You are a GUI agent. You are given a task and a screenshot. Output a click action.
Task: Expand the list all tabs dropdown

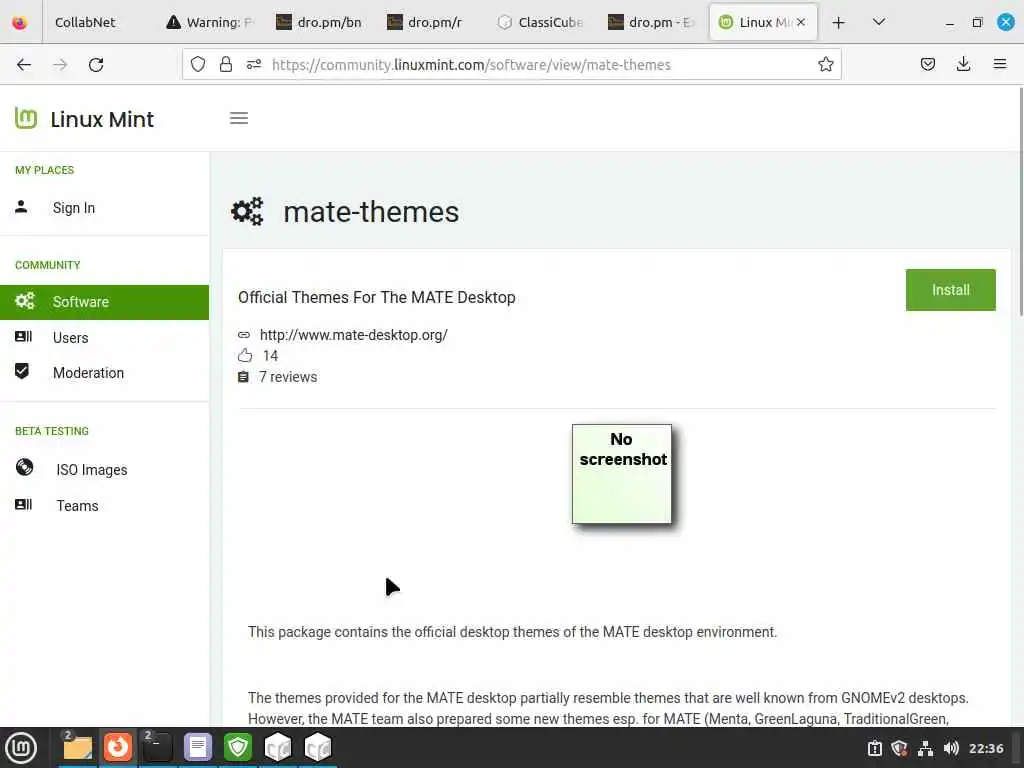[x=879, y=22]
